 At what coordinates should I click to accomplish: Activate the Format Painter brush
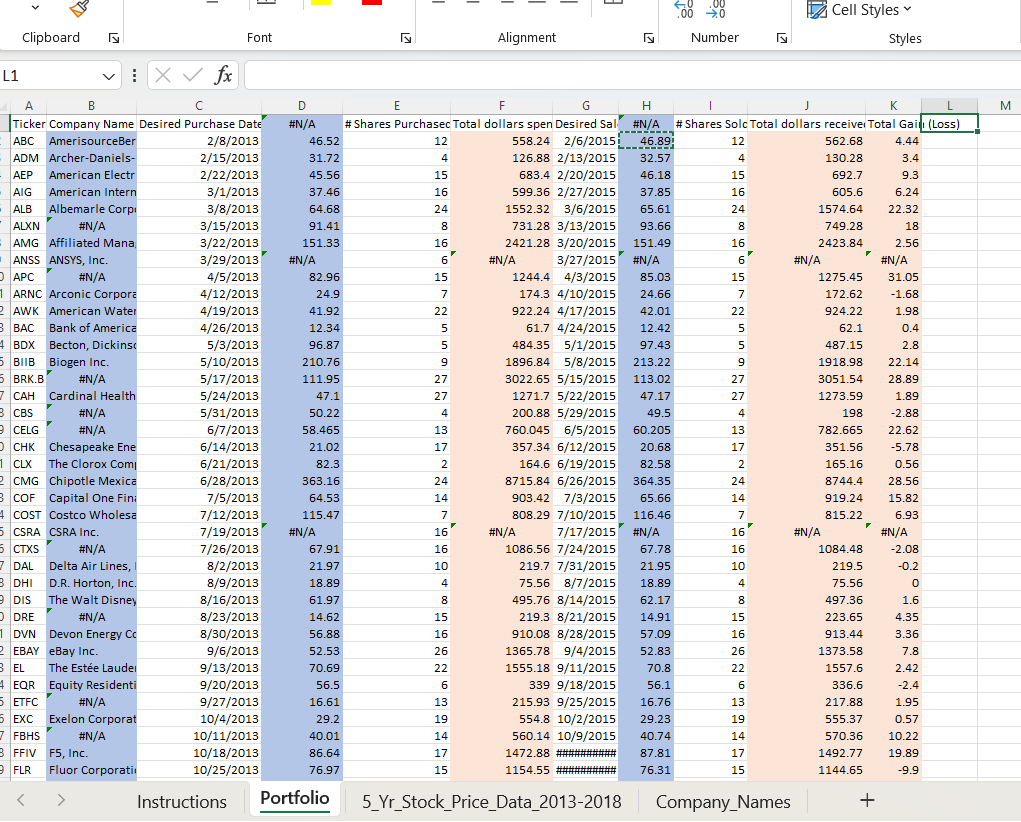(x=78, y=8)
